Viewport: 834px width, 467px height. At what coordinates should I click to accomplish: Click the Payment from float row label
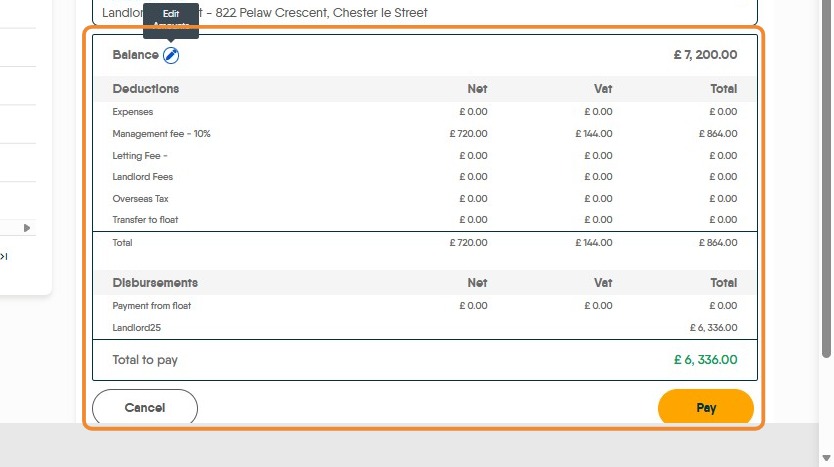152,306
